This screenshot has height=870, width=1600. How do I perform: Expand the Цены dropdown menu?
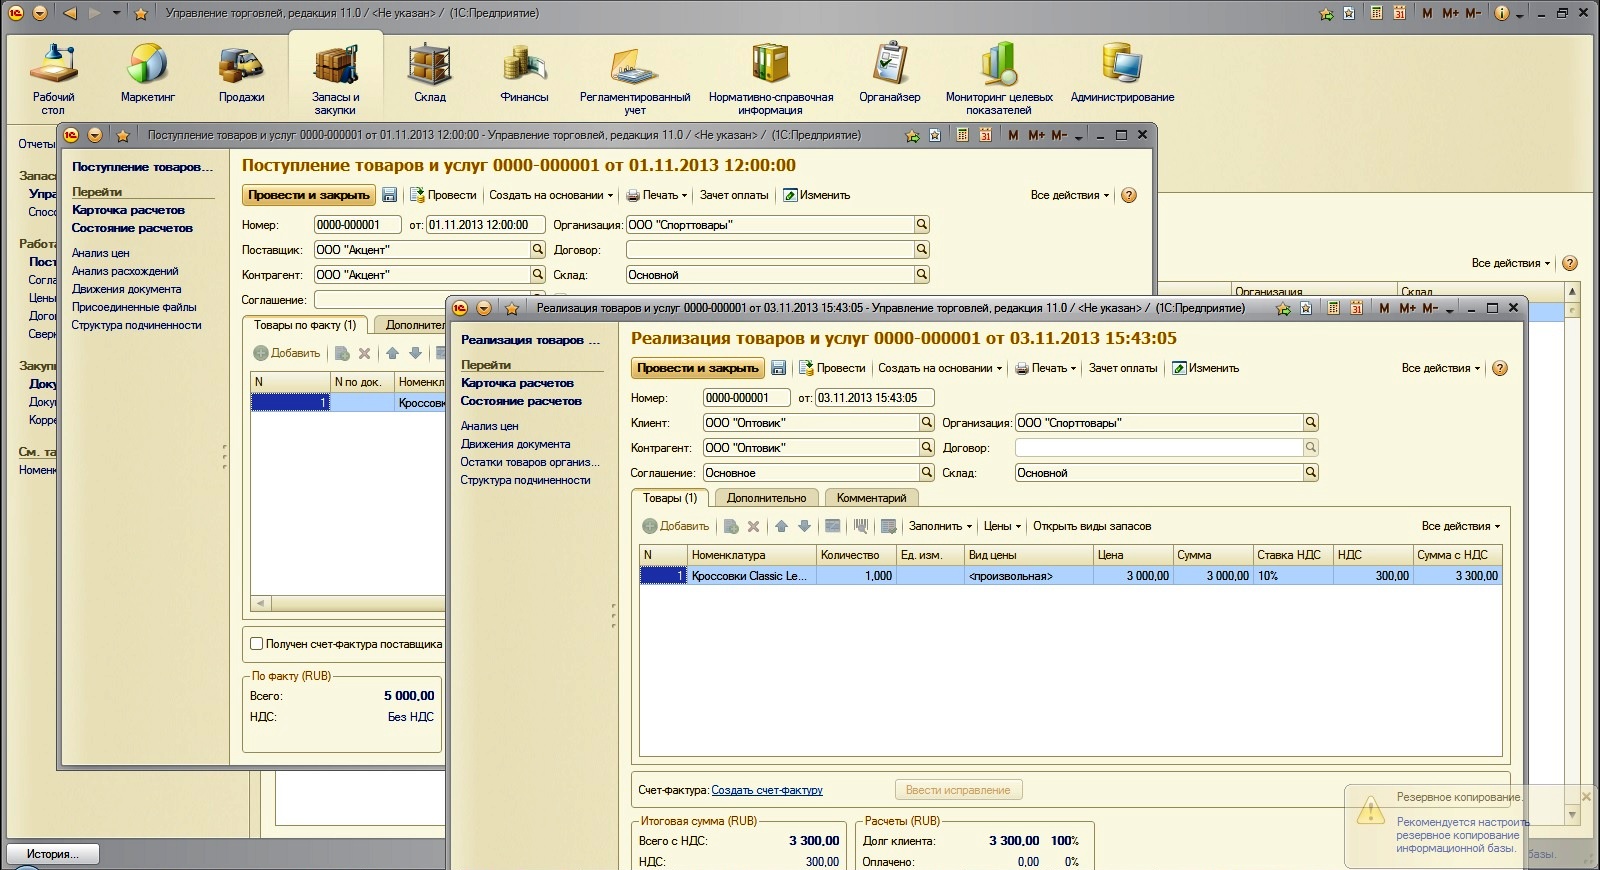(1002, 526)
